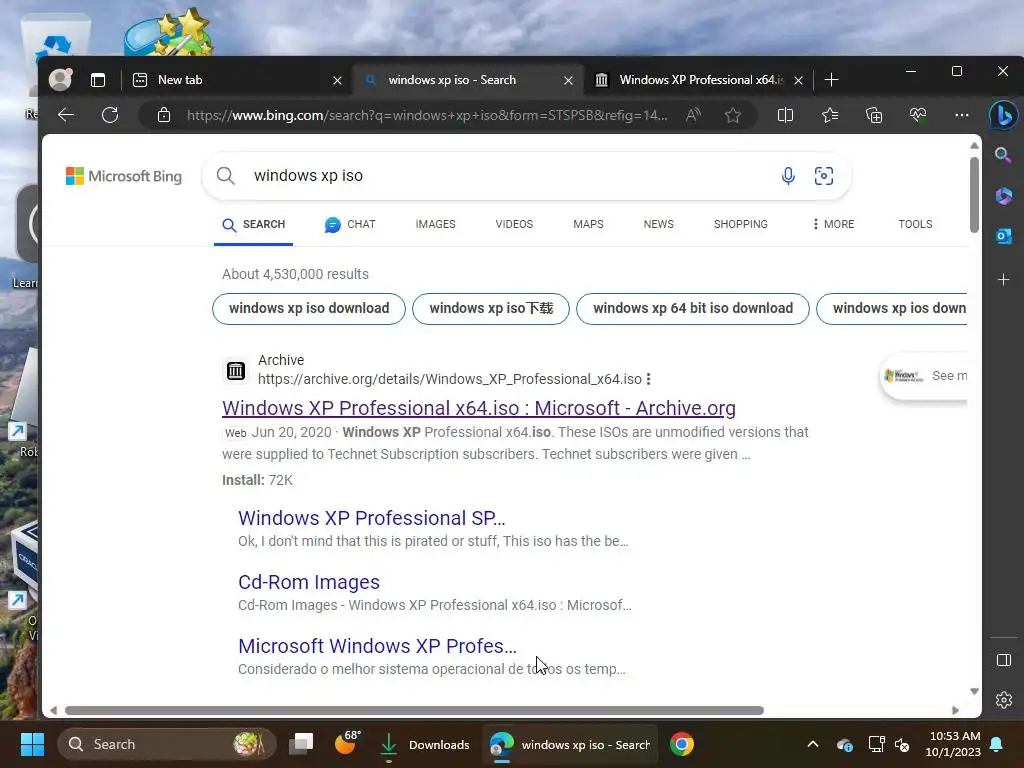This screenshot has width=1024, height=768.
Task: Open the notification bell in taskbar
Action: [997, 744]
